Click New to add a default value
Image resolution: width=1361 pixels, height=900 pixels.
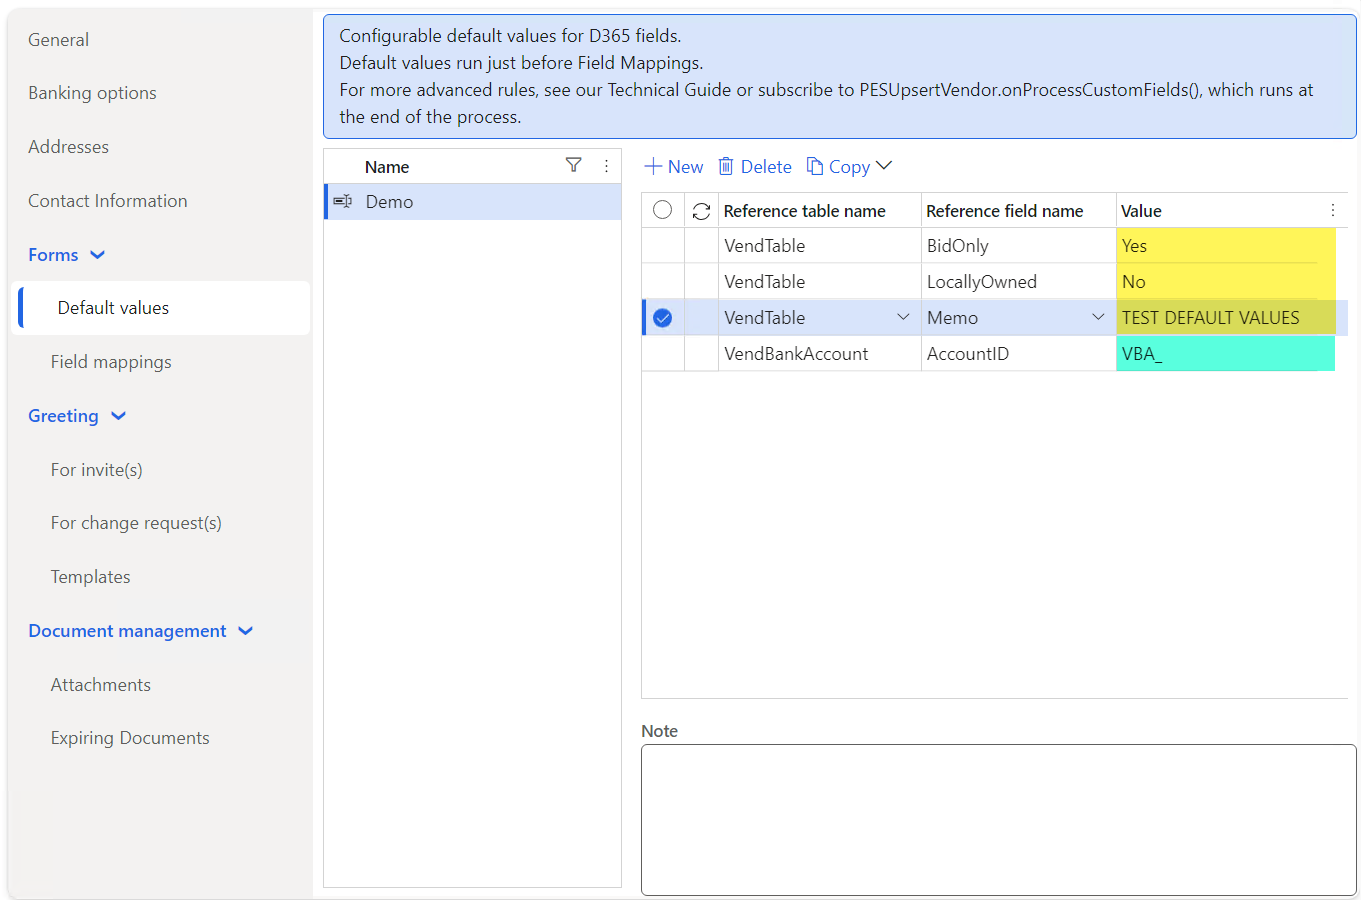673,166
